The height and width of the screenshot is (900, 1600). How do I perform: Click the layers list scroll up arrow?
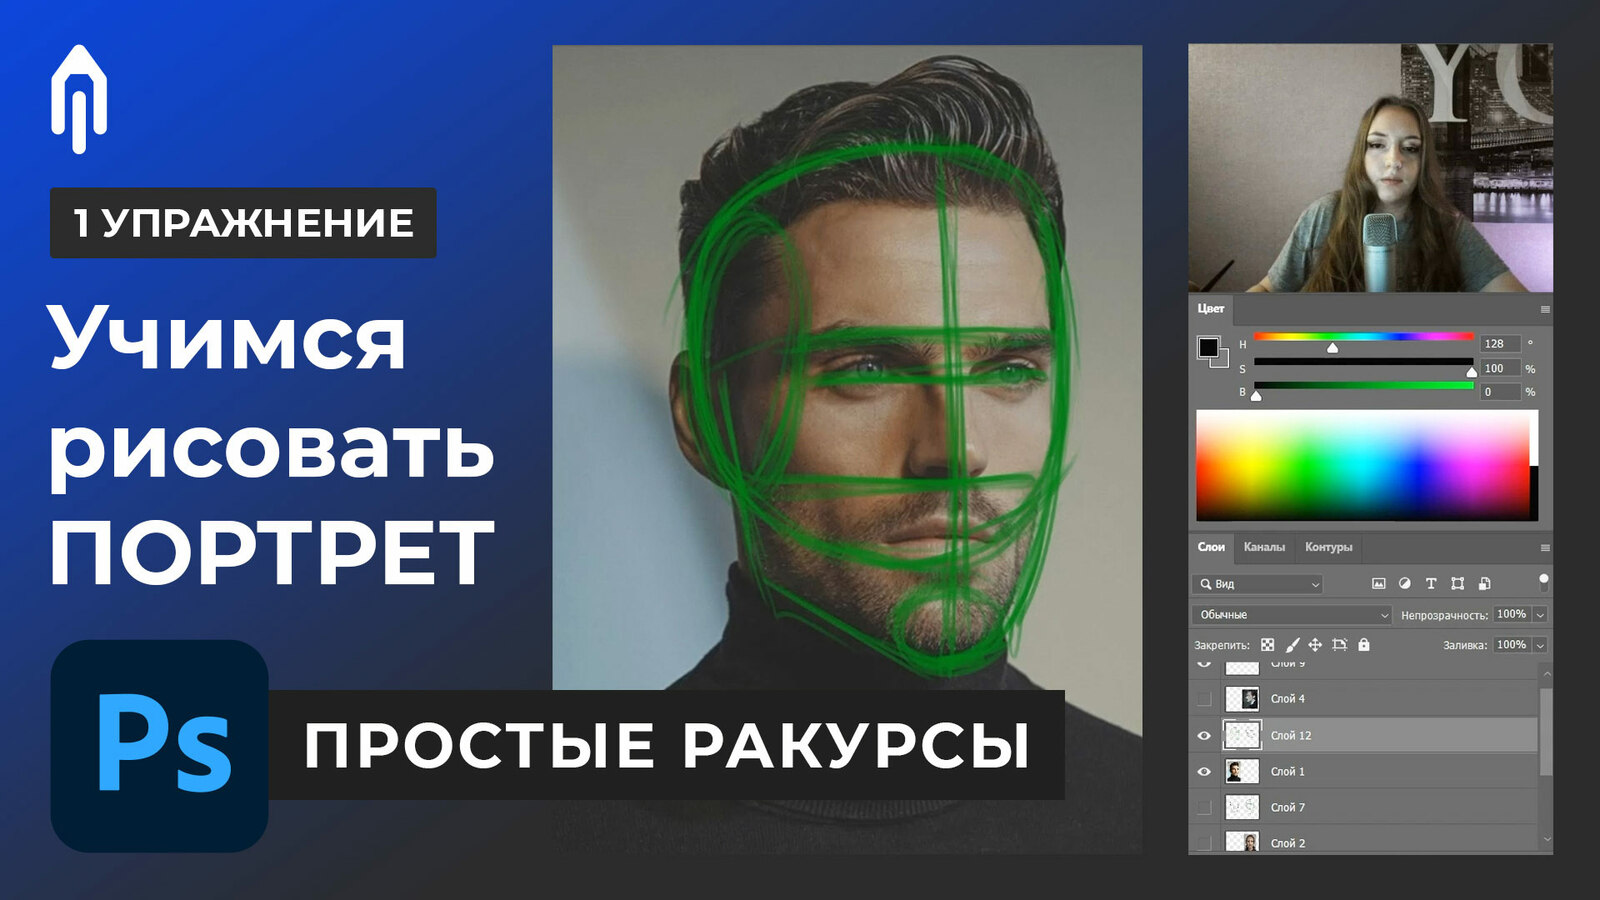pos(1546,673)
